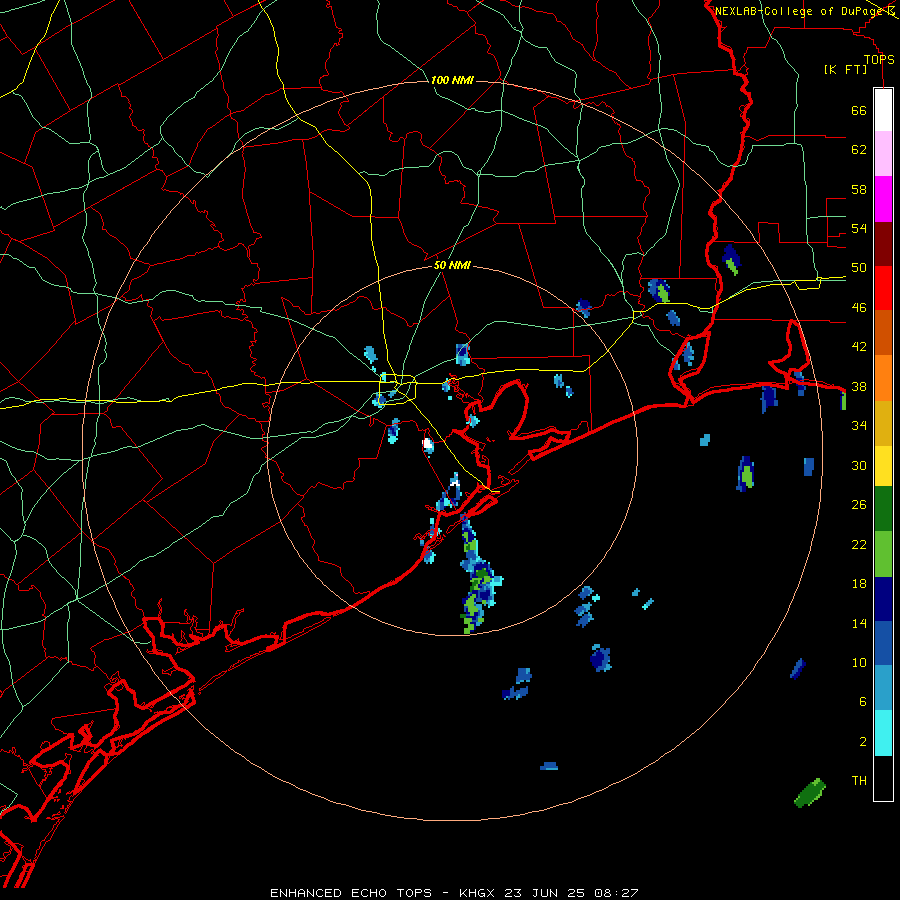This screenshot has height=900, width=900.
Task: Click the legend value 14
Action: 859,623
